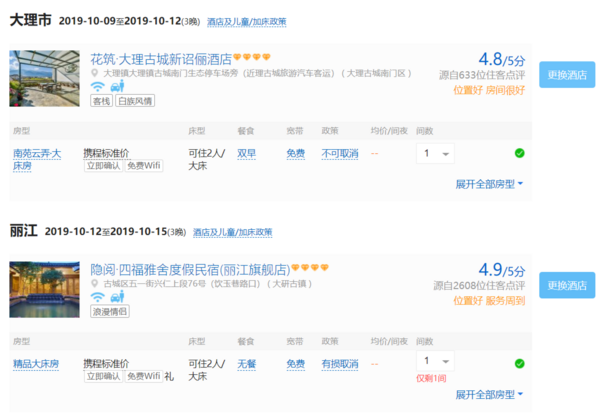Click 更换酒店 button for the Dali hotel
The width and height of the screenshot is (600, 419).
[x=567, y=75]
